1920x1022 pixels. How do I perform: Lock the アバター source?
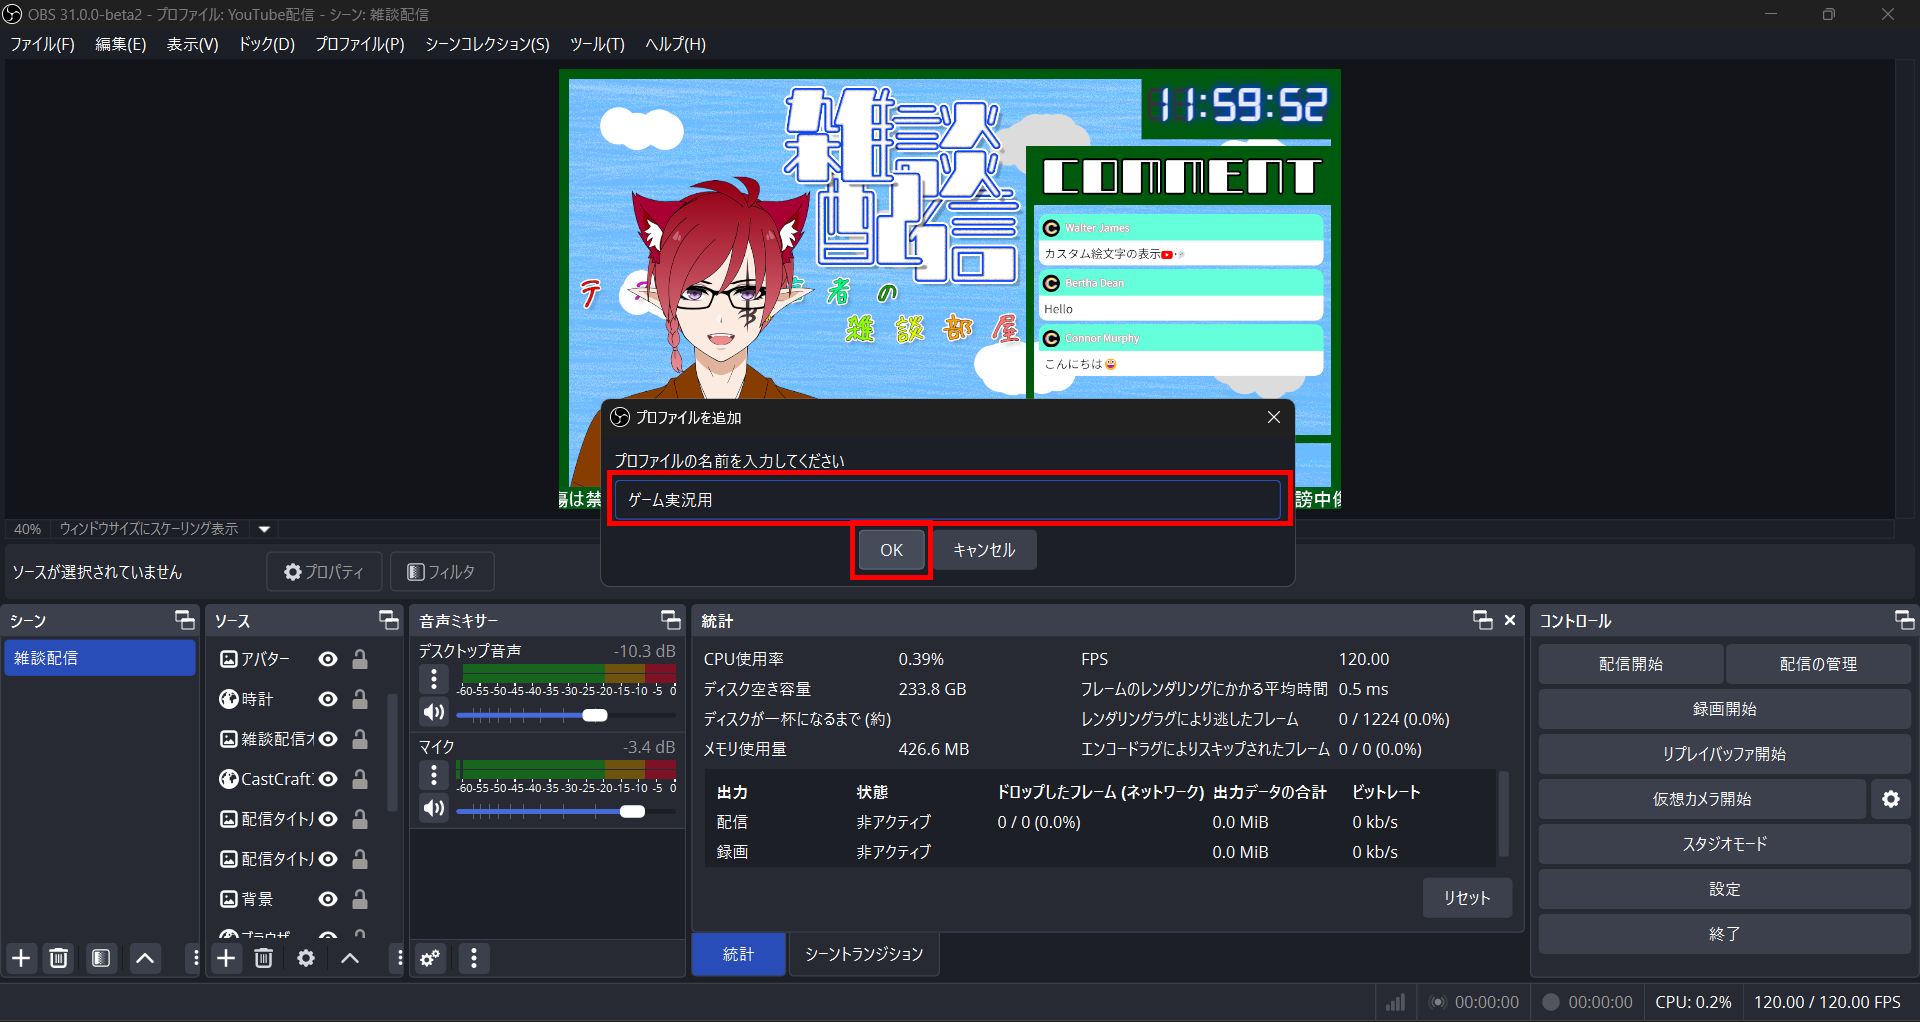click(360, 659)
